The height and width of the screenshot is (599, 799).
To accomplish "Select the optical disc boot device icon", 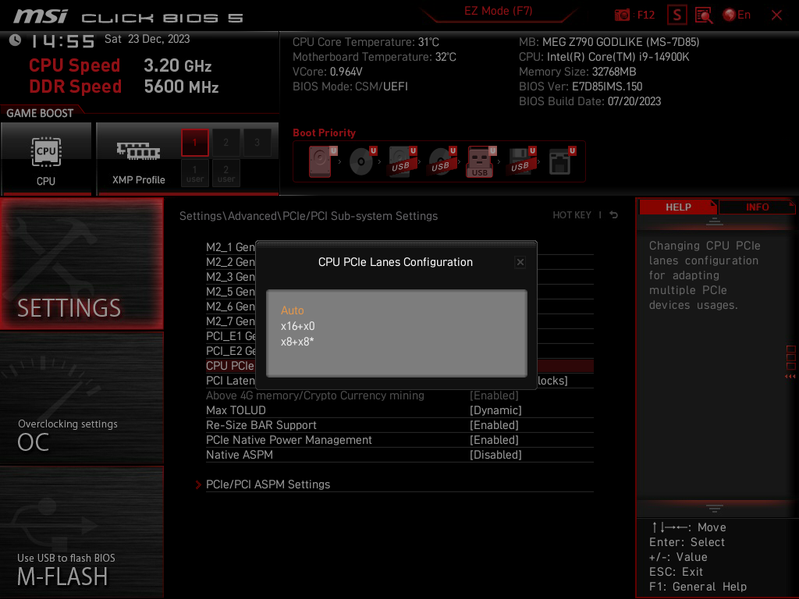I will [362, 161].
